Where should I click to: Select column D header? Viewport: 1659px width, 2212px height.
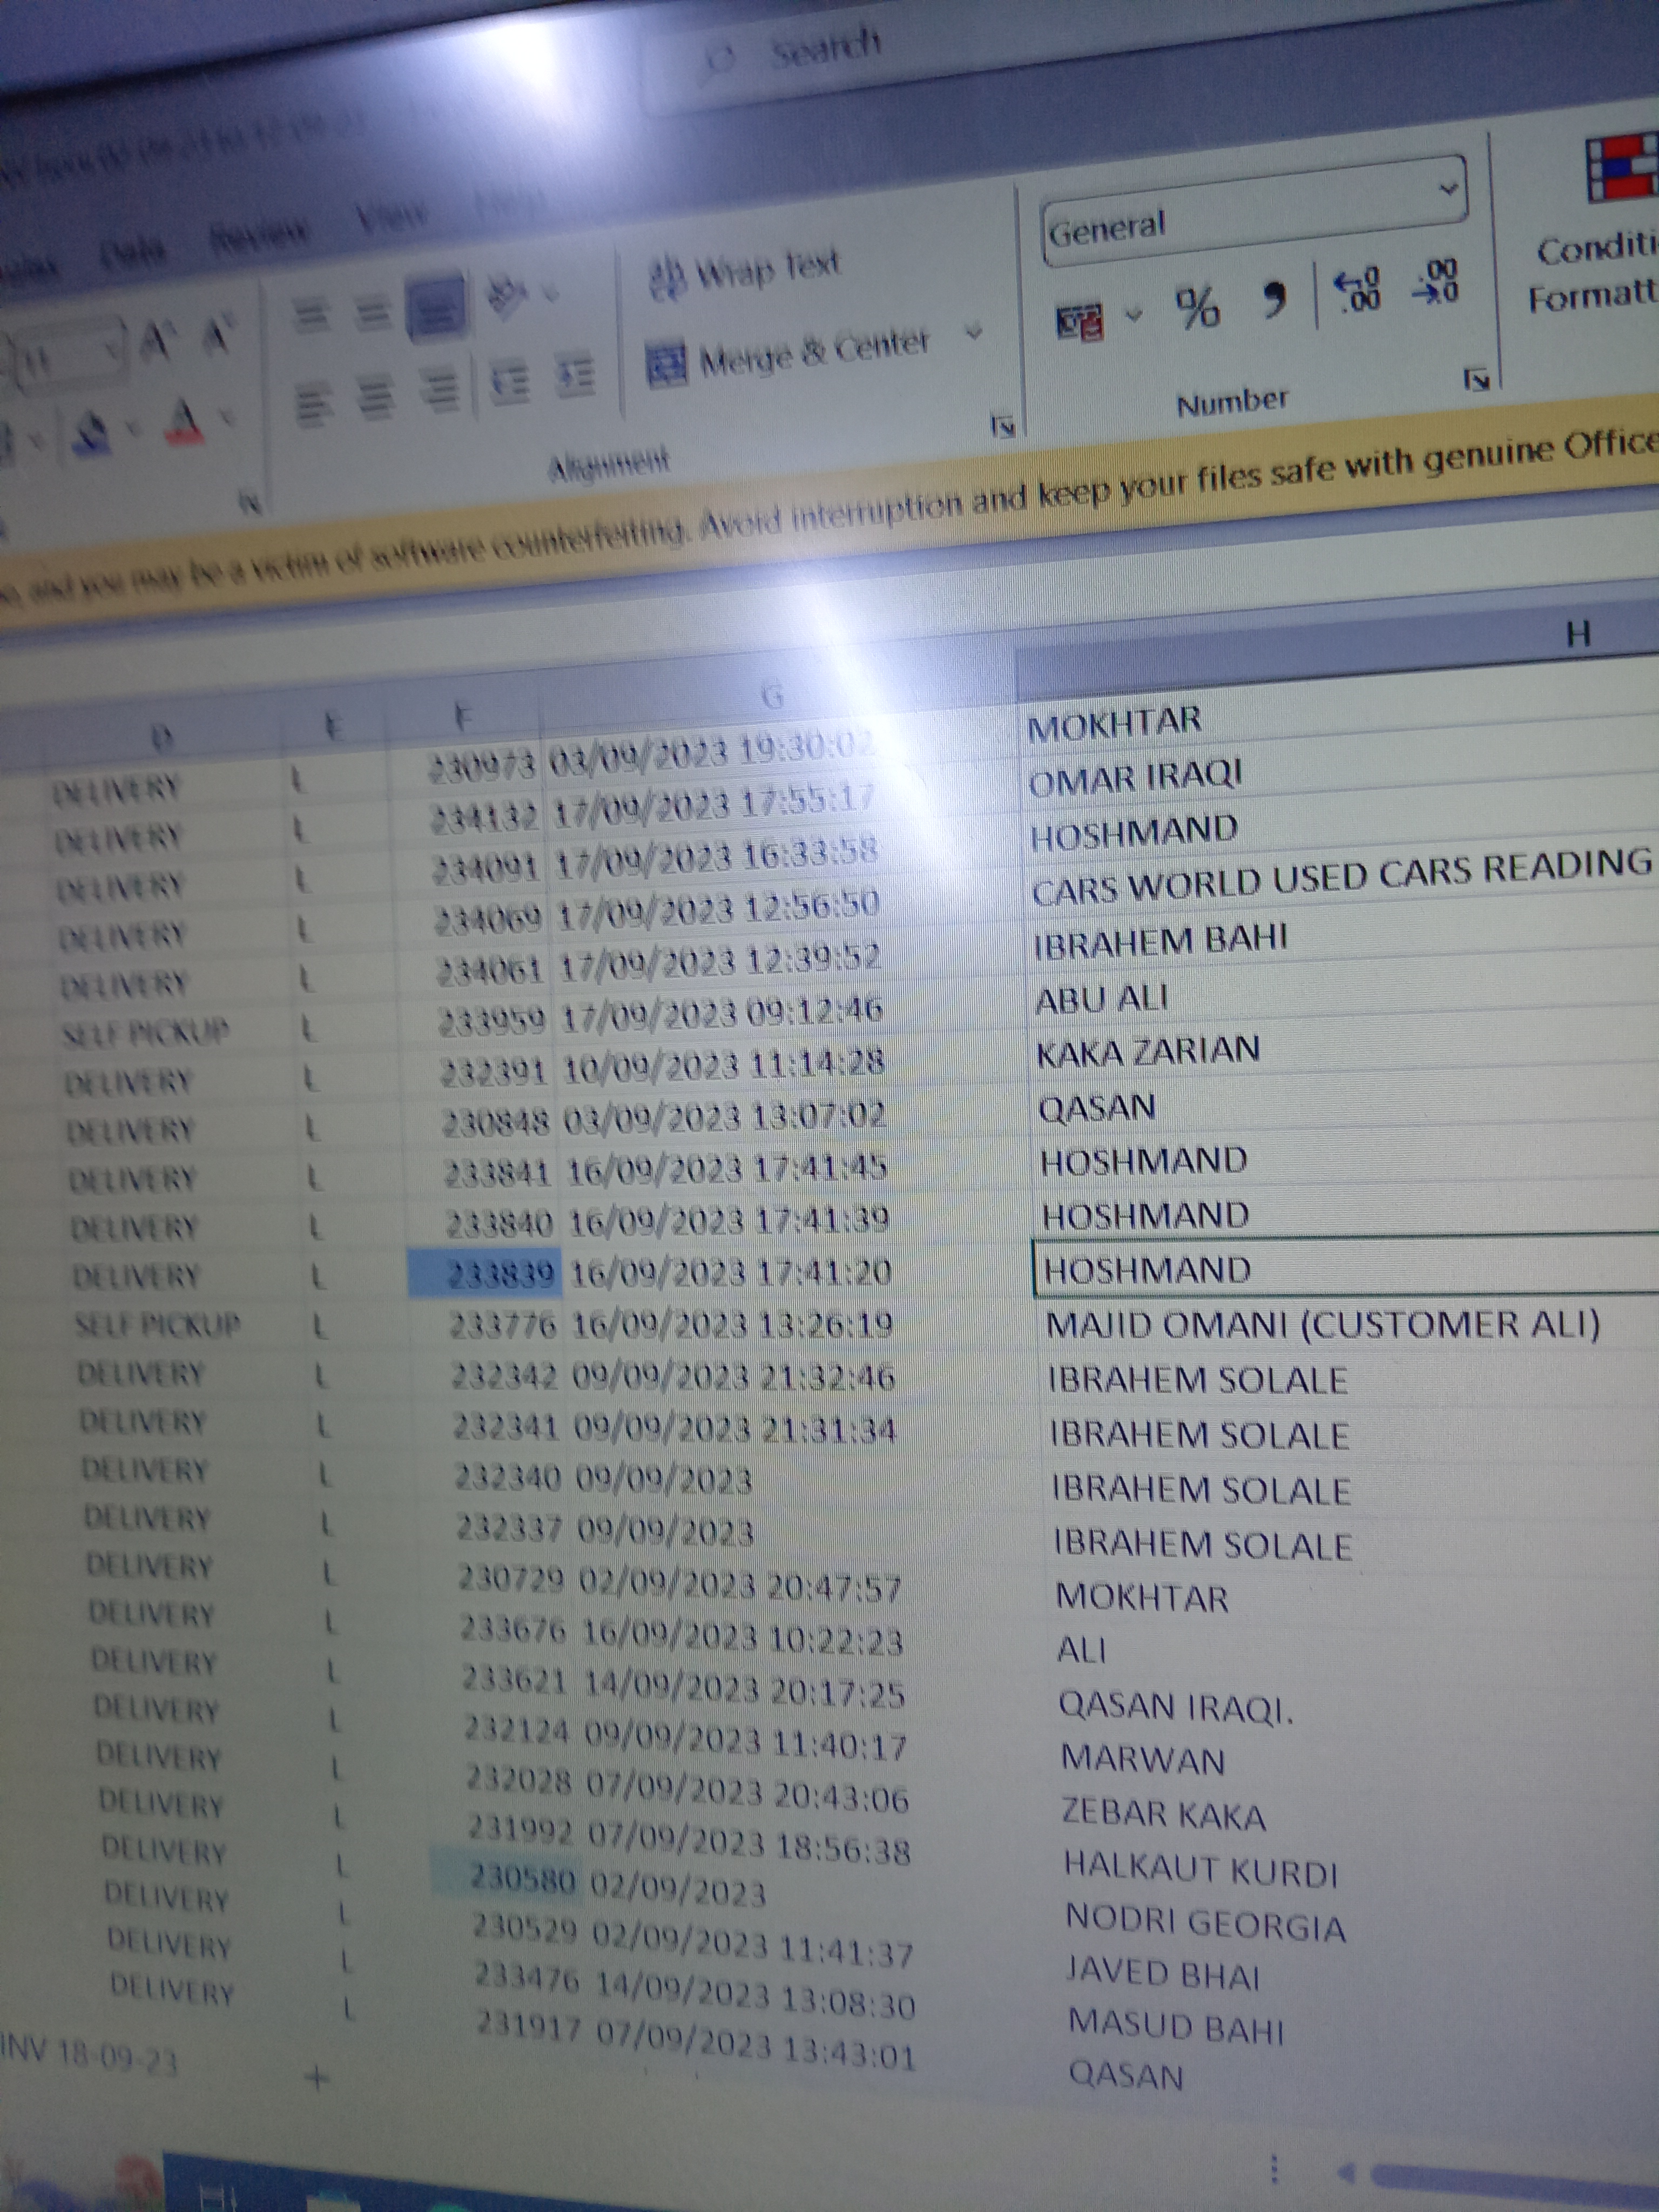click(x=161, y=739)
